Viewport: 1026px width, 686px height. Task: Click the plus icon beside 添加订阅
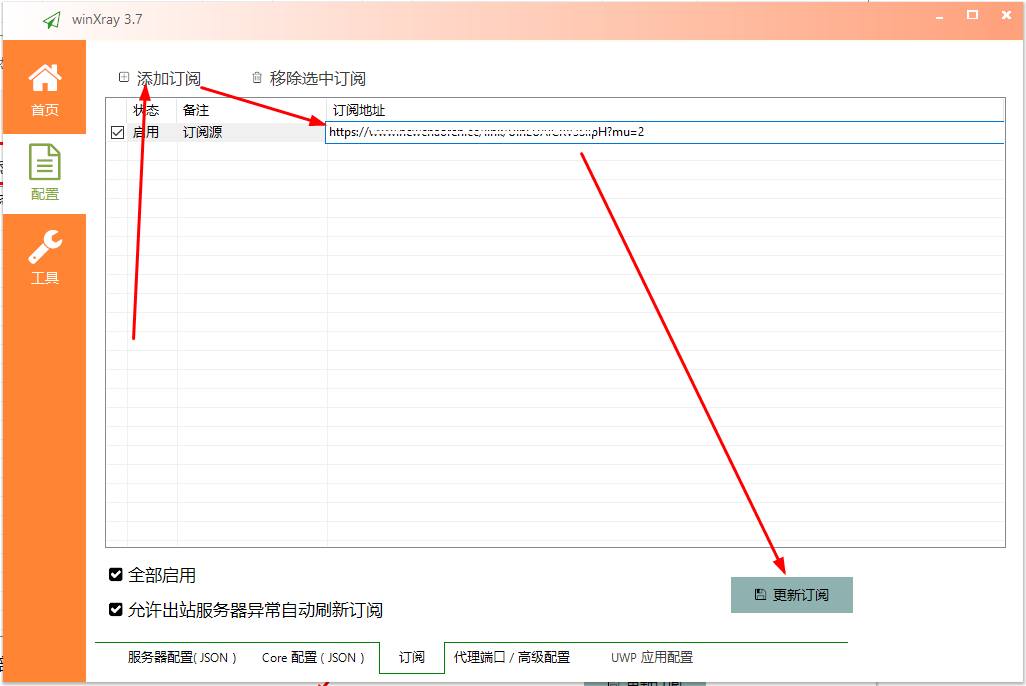tap(124, 77)
